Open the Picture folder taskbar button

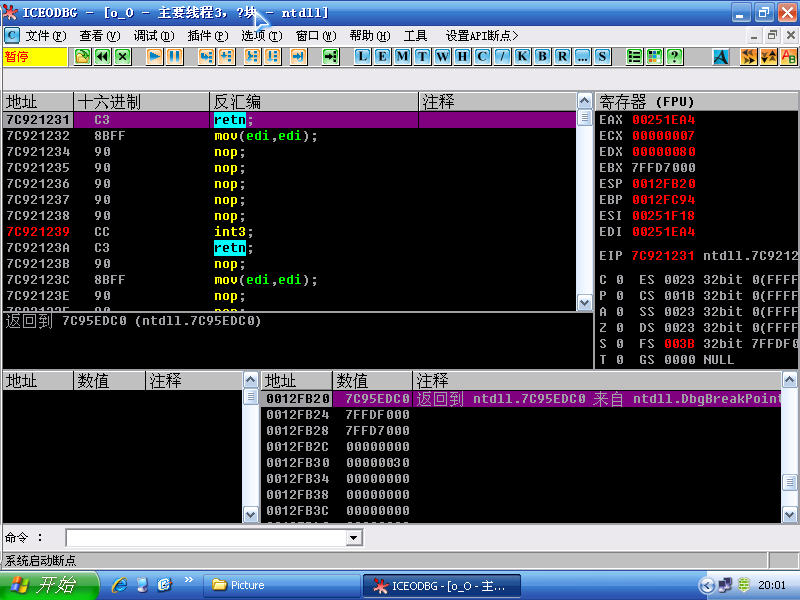(x=282, y=585)
